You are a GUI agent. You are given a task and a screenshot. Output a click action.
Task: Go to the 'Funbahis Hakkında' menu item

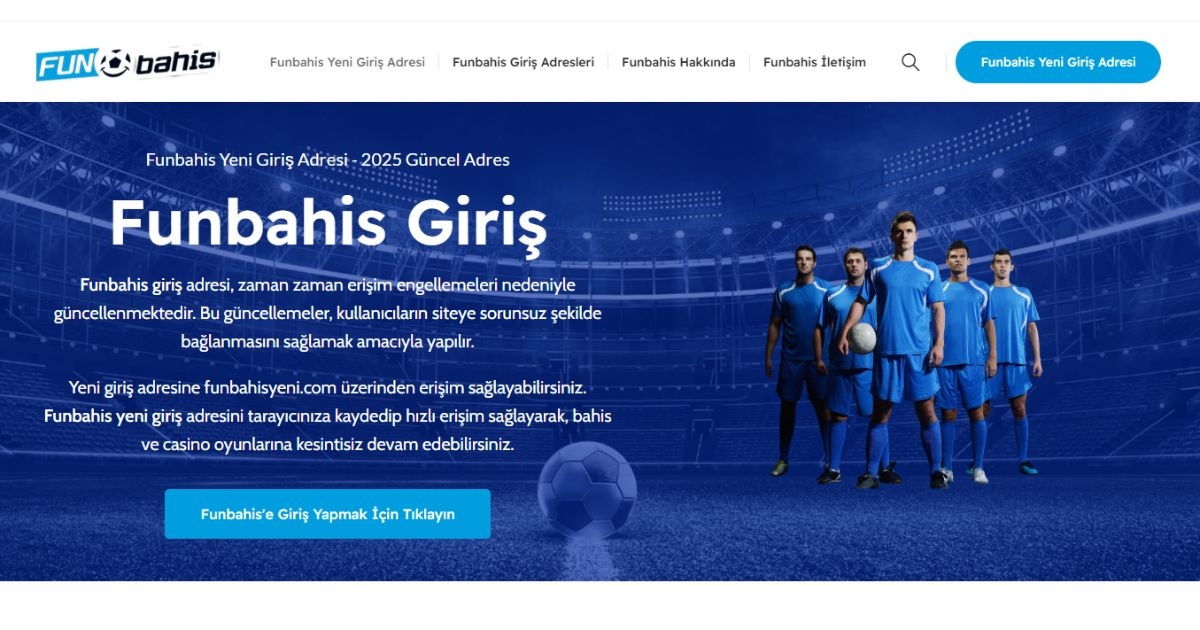(678, 62)
